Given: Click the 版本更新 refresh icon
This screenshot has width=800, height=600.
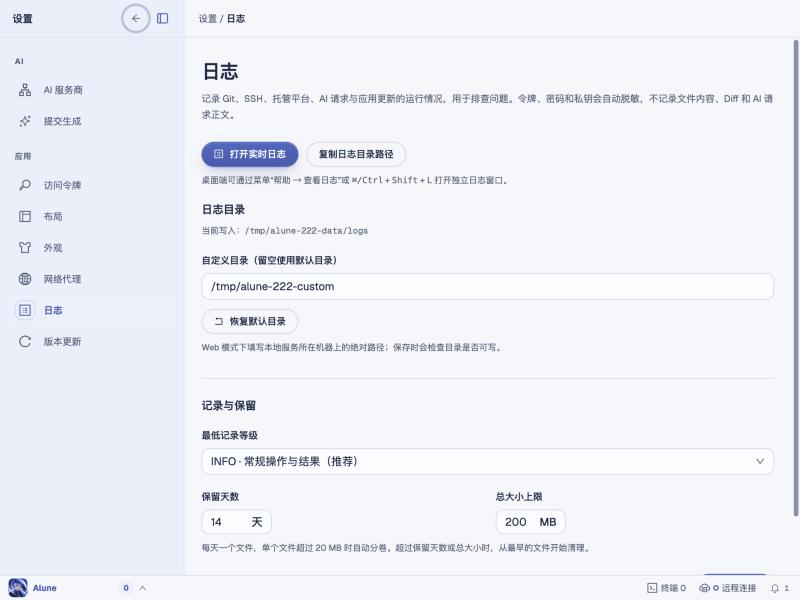Looking at the screenshot, I should 24,341.
